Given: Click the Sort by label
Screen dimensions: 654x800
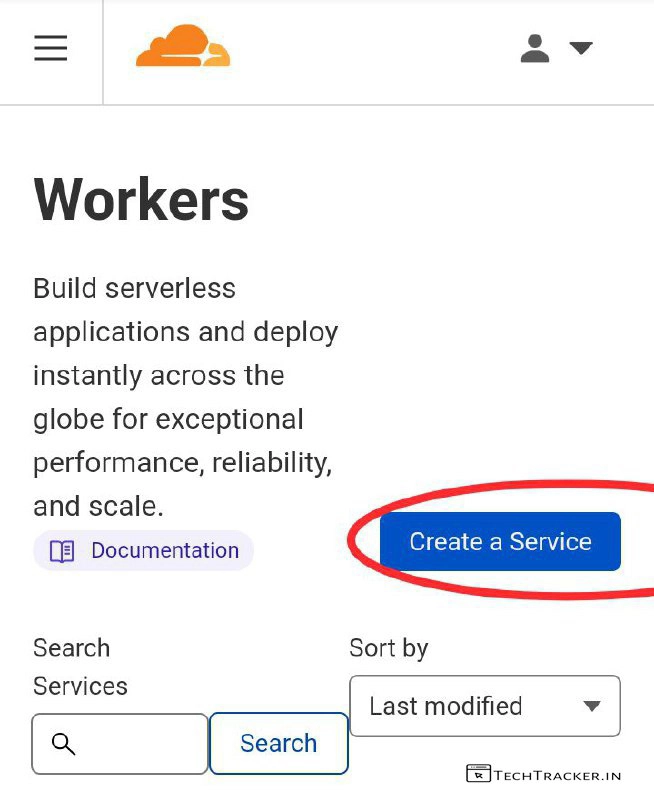Looking at the screenshot, I should [388, 648].
